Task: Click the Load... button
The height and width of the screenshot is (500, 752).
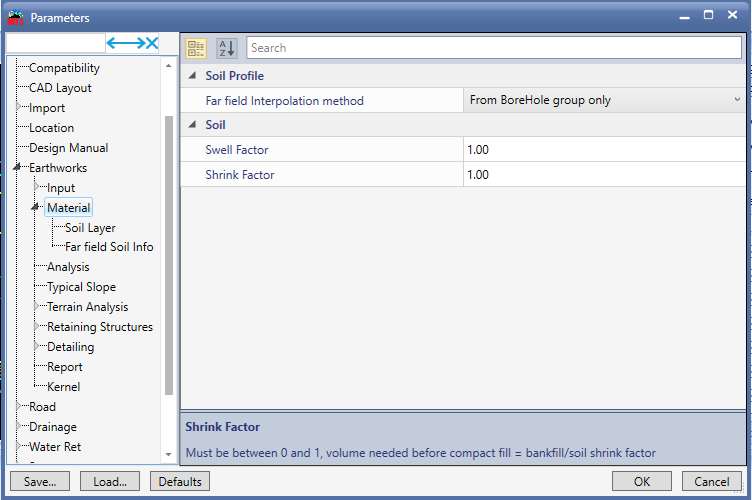Action: (110, 481)
